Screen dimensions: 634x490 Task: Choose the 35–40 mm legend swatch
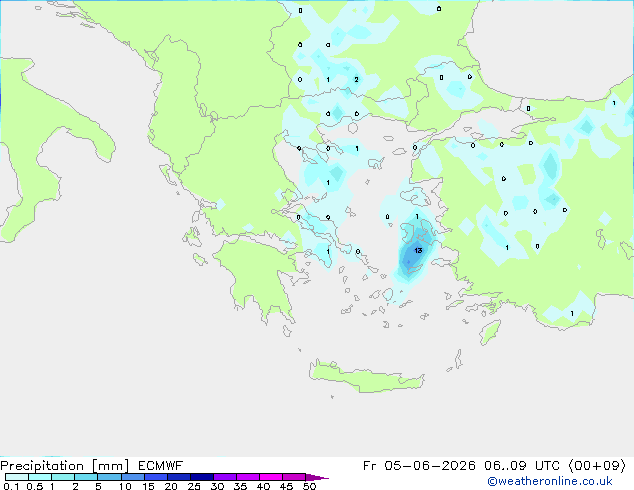pyautogui.click(x=248, y=477)
